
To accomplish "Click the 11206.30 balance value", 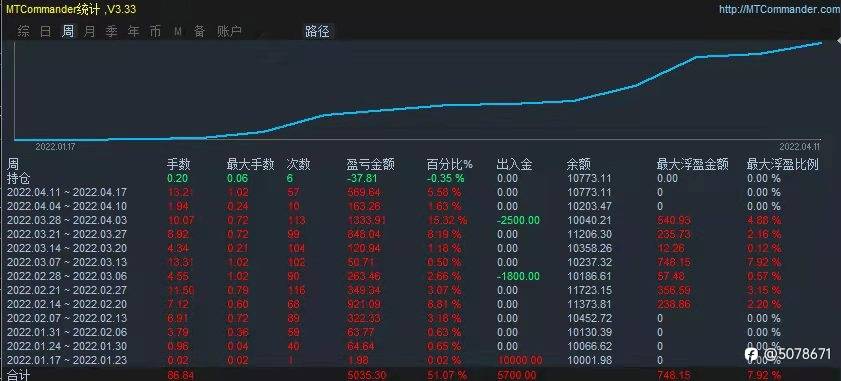I will coord(589,234).
